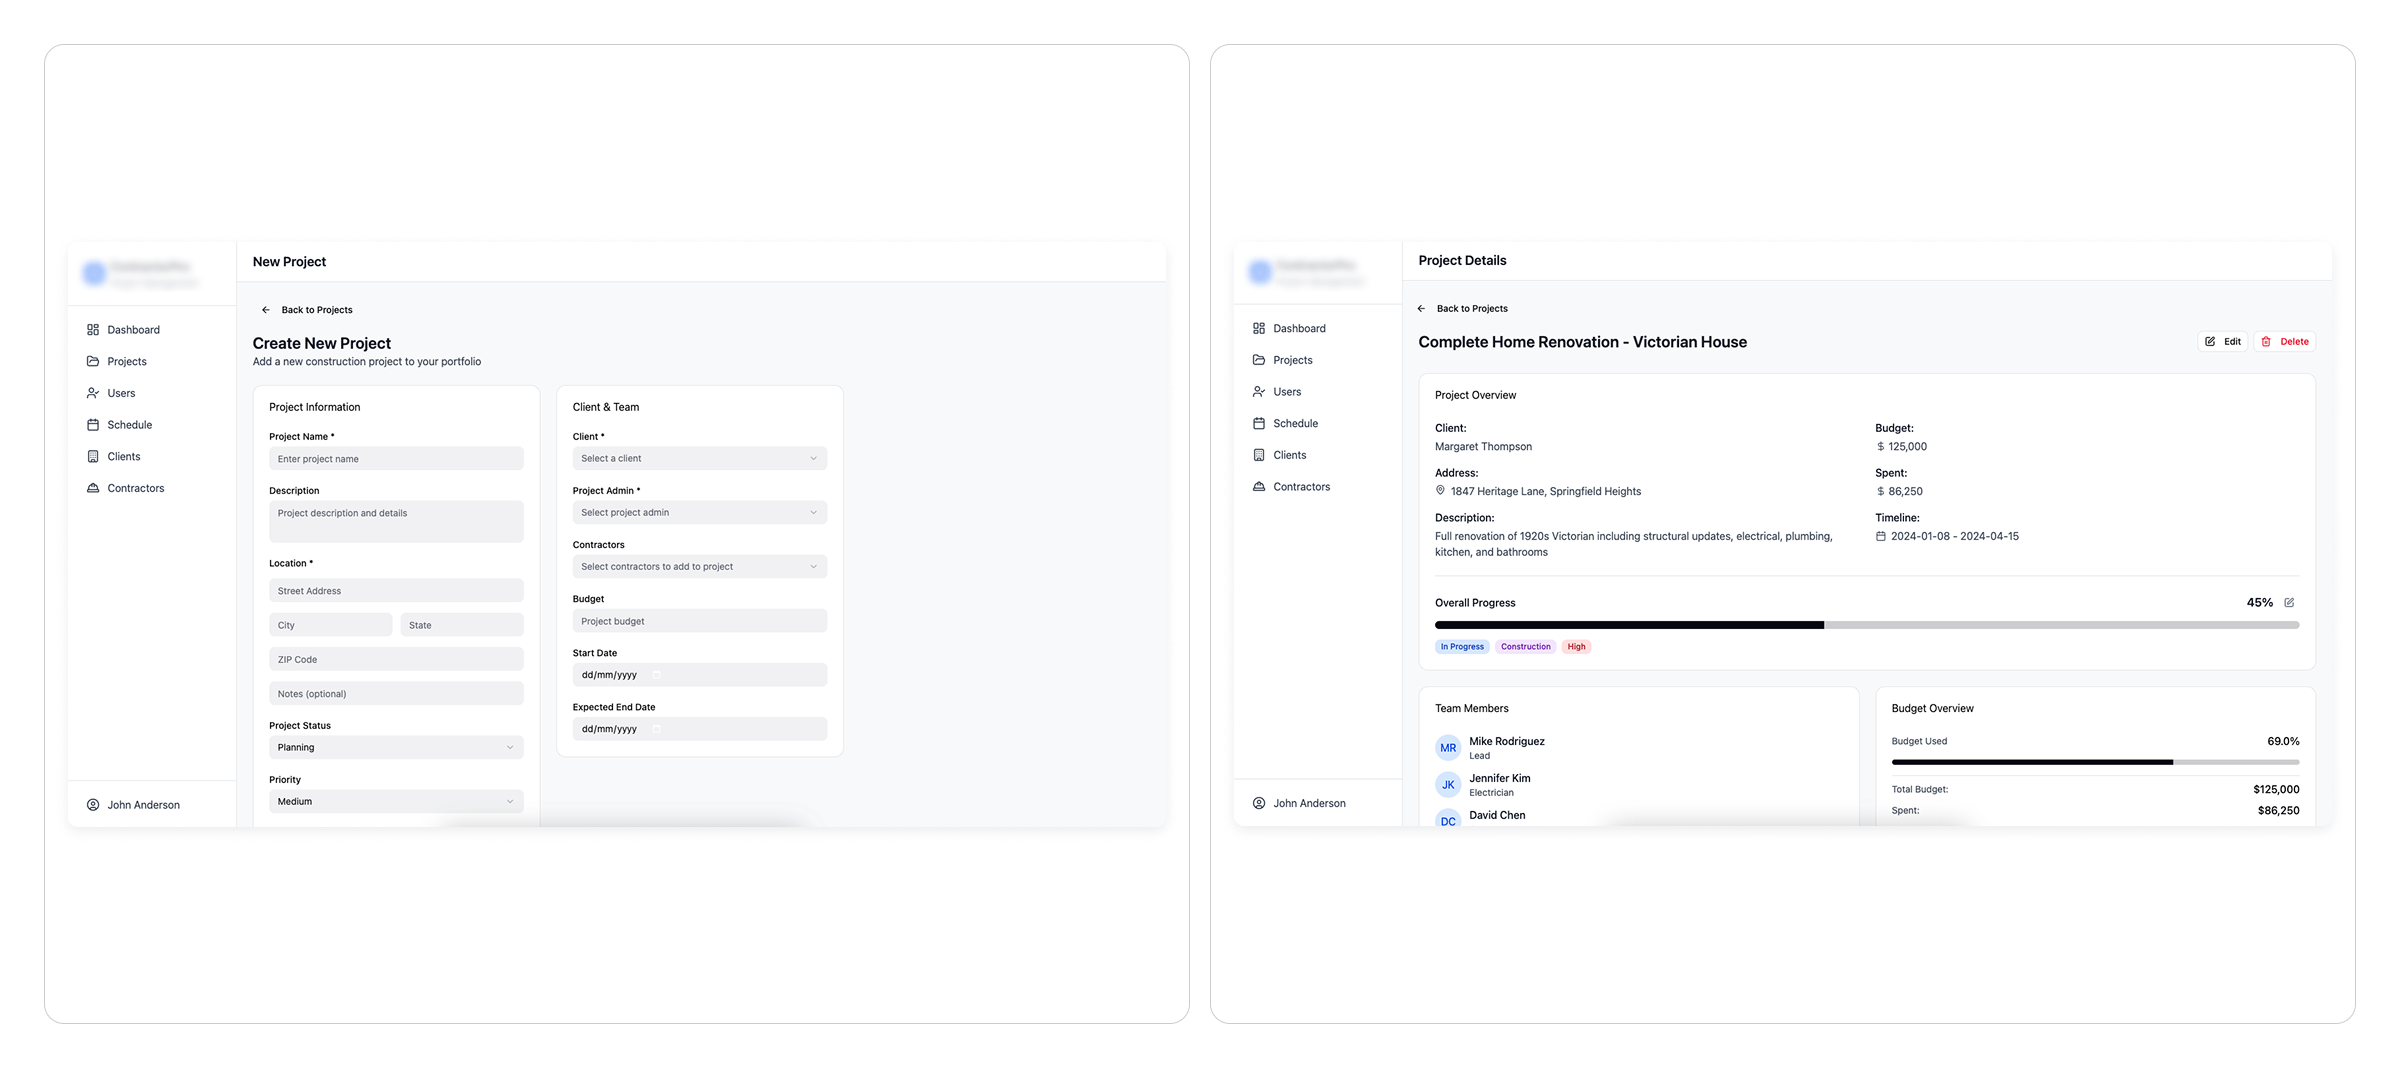Click the MR avatar for Mike Rodriguez

click(x=1447, y=748)
